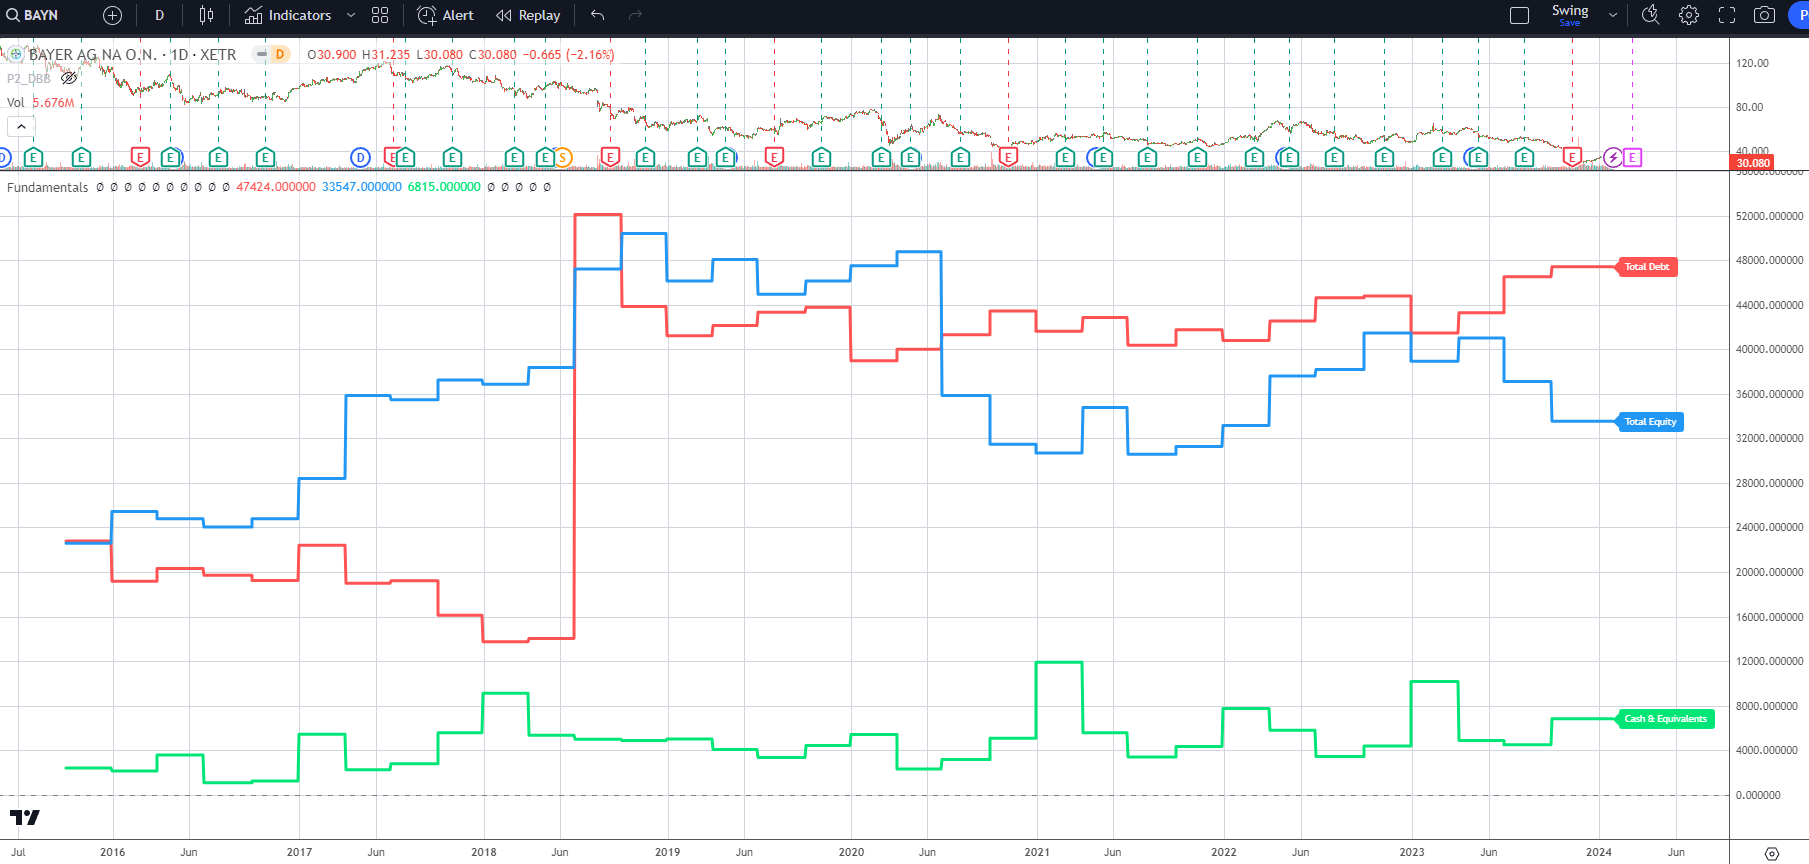Viewport: 1809px width, 864px height.
Task: Click the red Total Debt series label
Action: 1647,267
